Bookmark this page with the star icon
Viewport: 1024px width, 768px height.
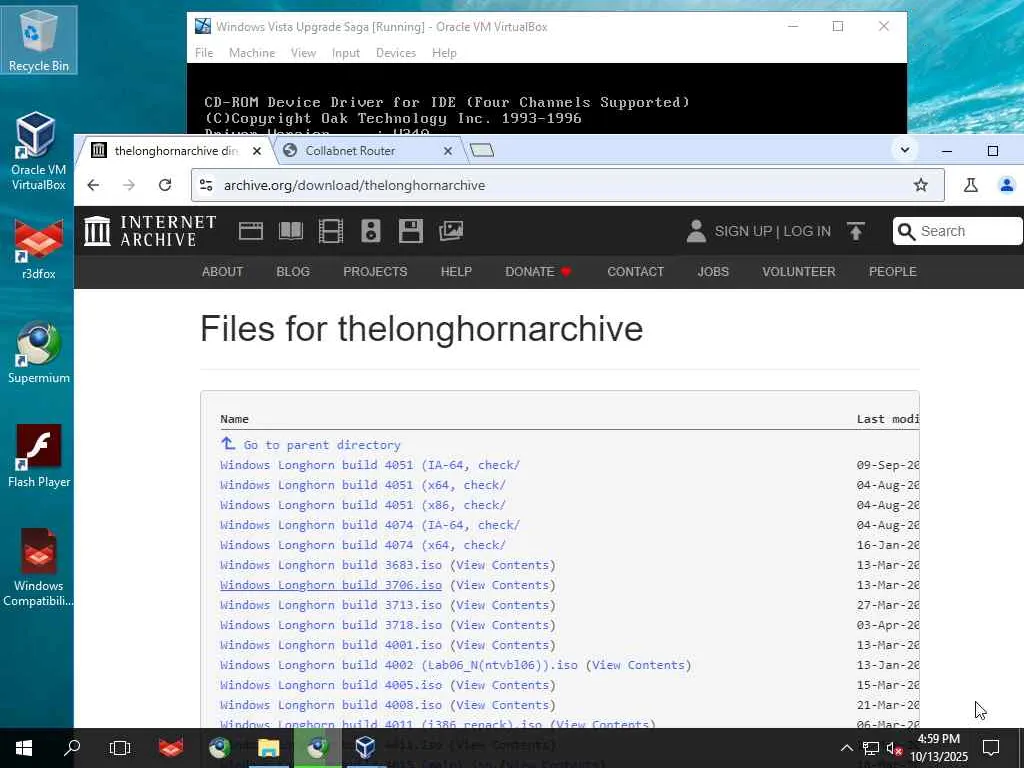[921, 185]
